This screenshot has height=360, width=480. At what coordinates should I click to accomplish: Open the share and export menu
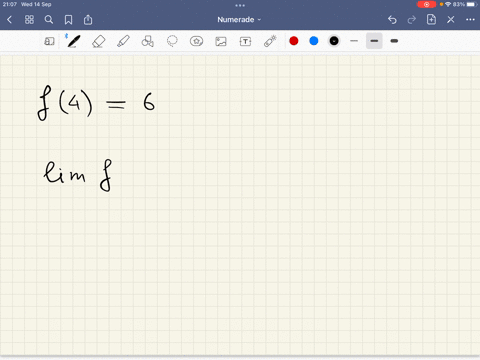tap(88, 20)
